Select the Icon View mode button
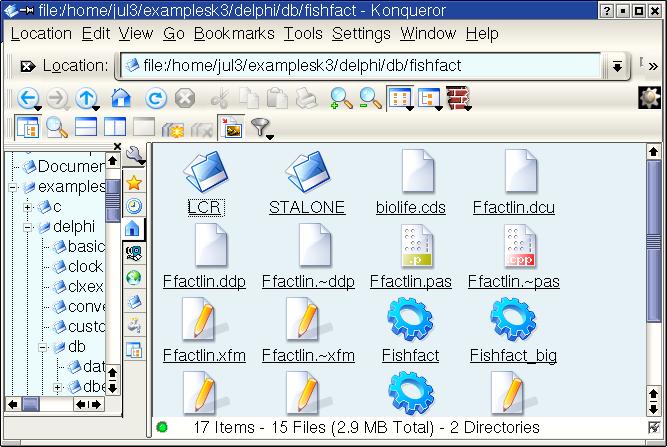 [x=400, y=98]
